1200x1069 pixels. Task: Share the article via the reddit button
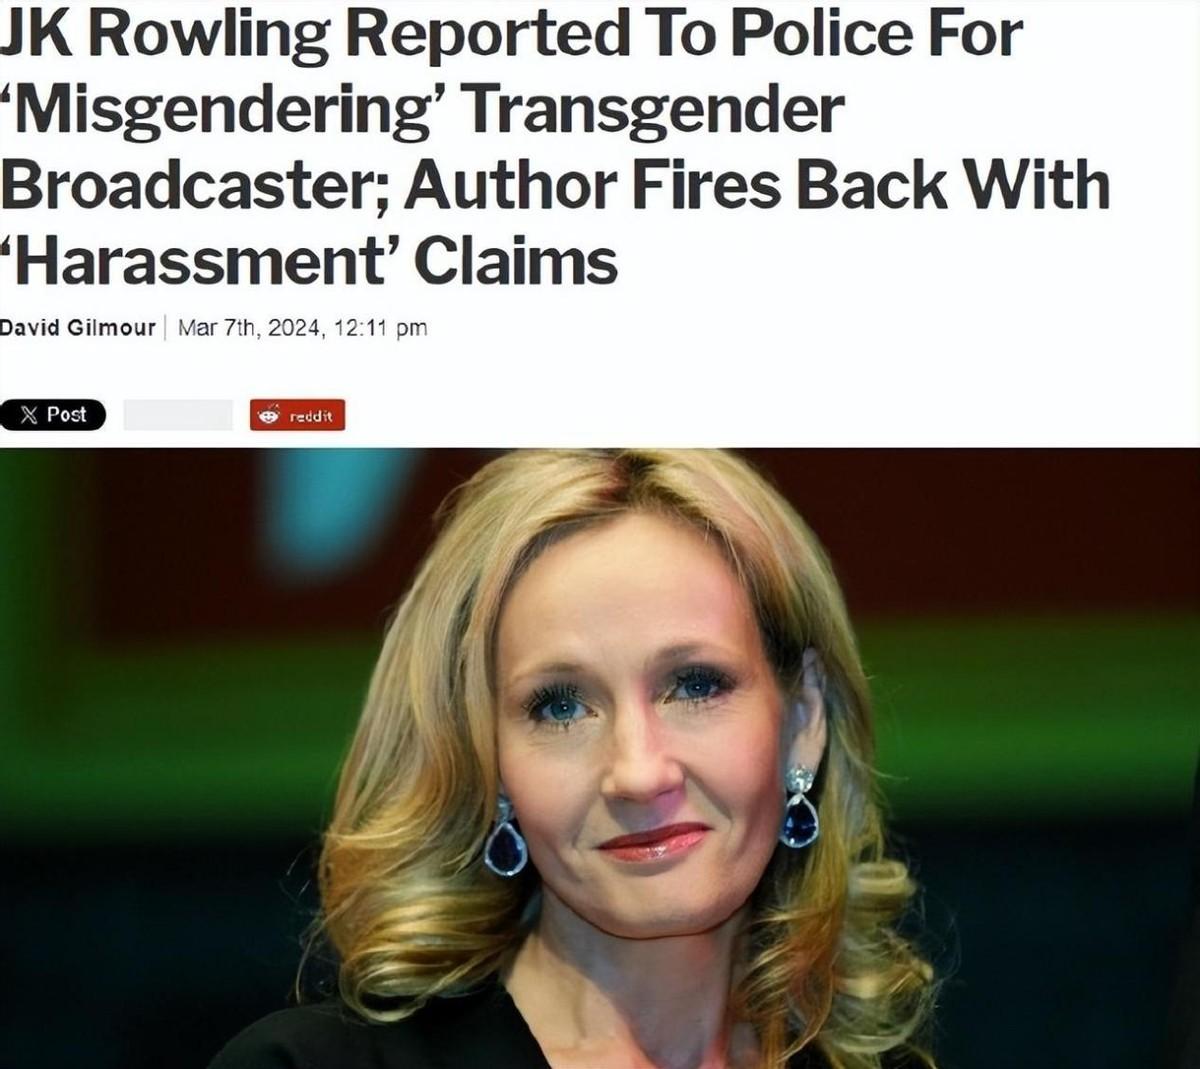(297, 415)
